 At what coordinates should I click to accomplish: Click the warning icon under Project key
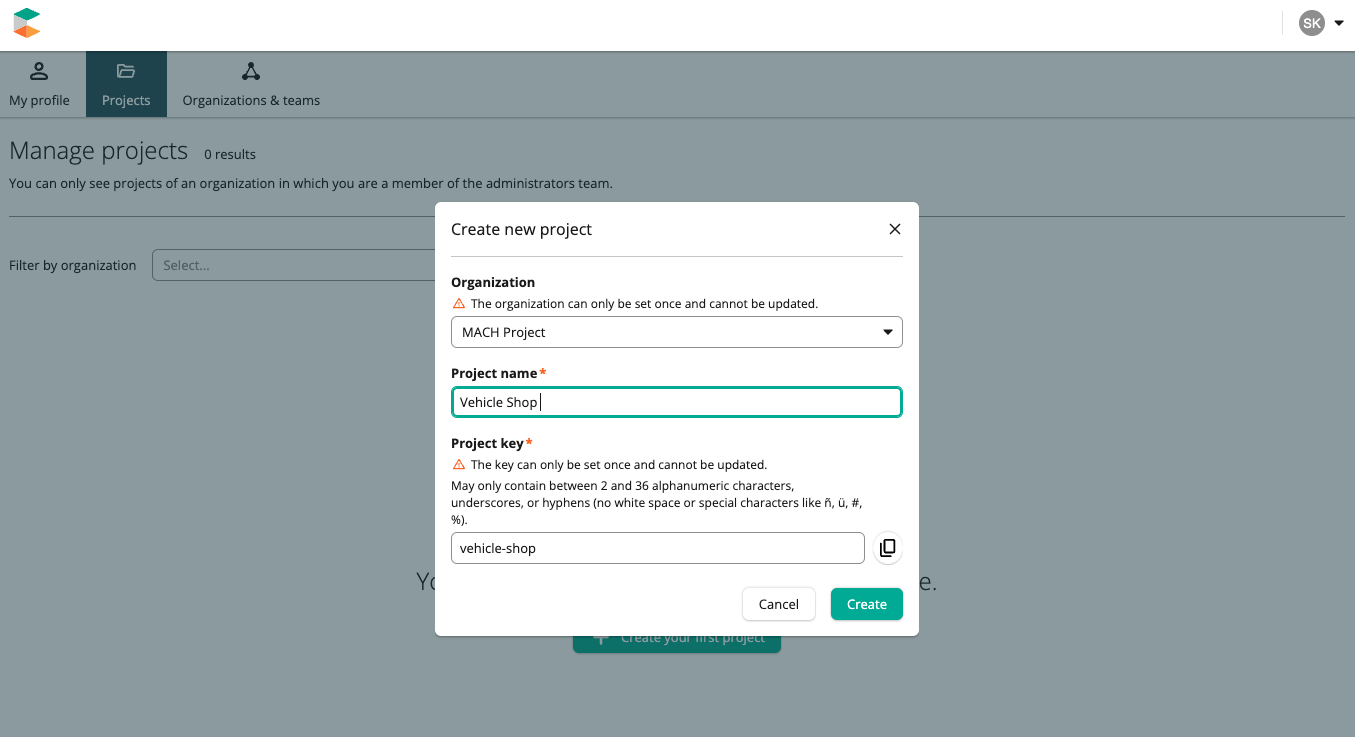click(459, 464)
